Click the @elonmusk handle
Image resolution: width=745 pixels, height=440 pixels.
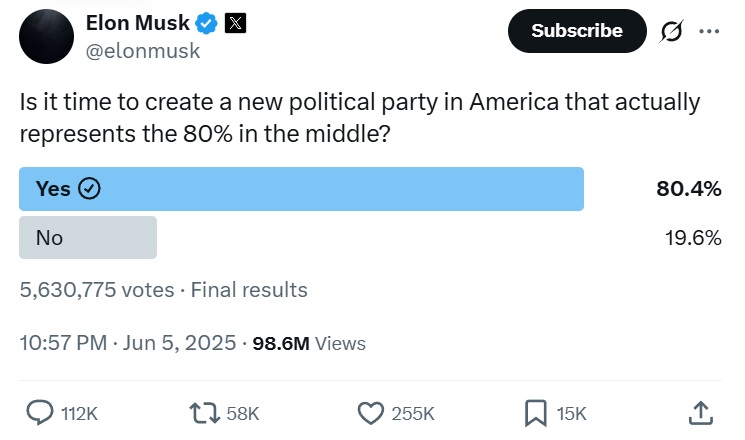click(143, 51)
